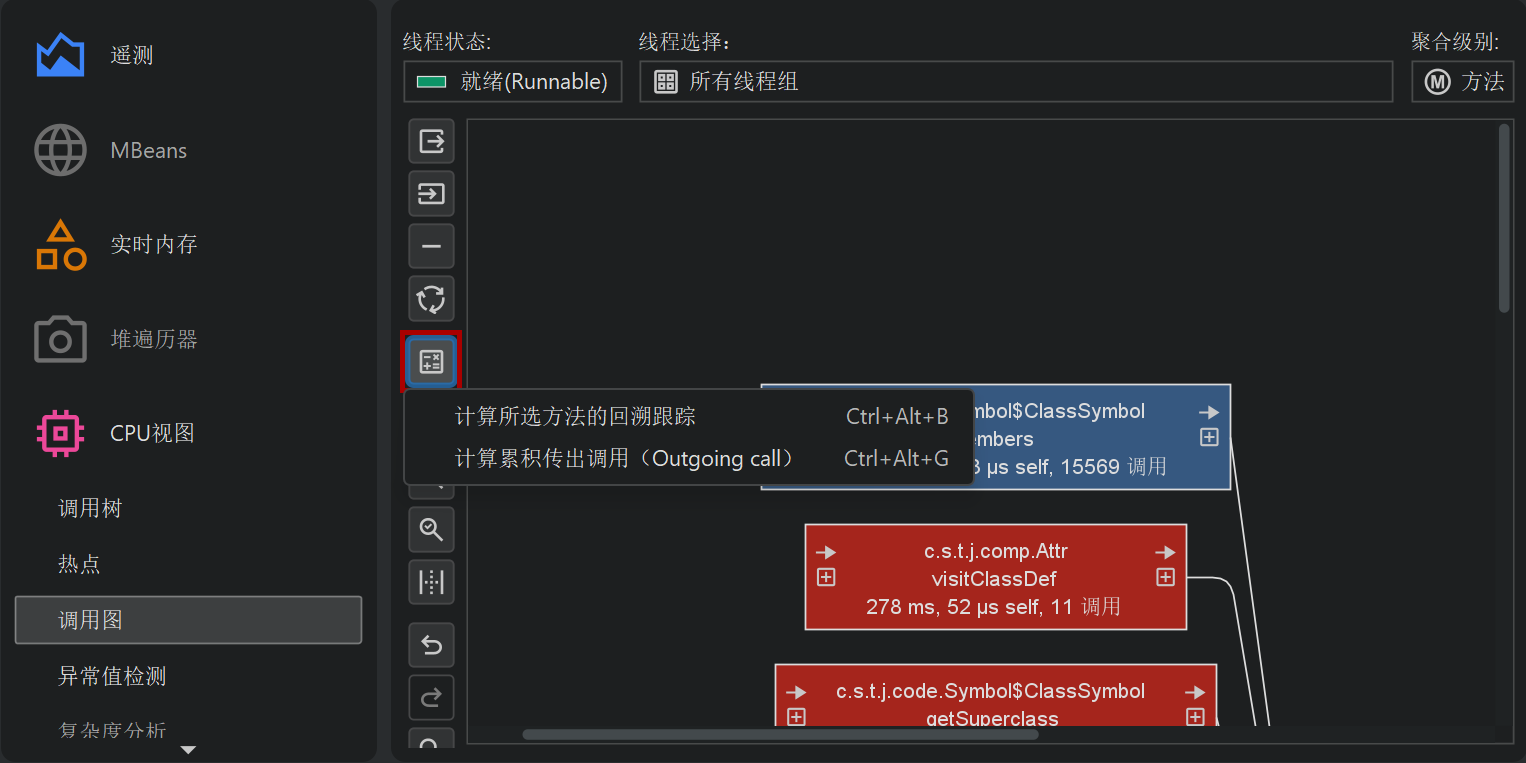Open the 线程状态 就绪(Runnable) dropdown
This screenshot has width=1526, height=763.
pos(513,82)
